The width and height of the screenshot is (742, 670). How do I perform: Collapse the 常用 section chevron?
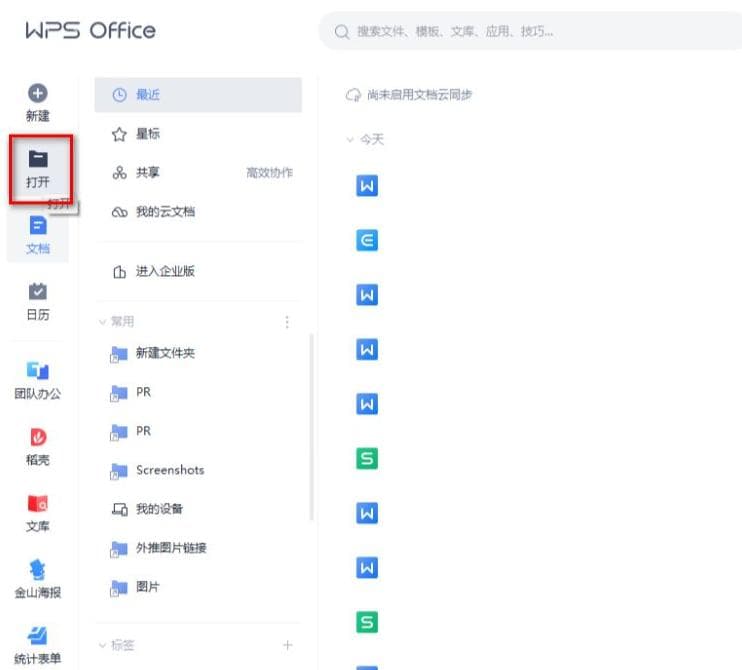point(102,322)
